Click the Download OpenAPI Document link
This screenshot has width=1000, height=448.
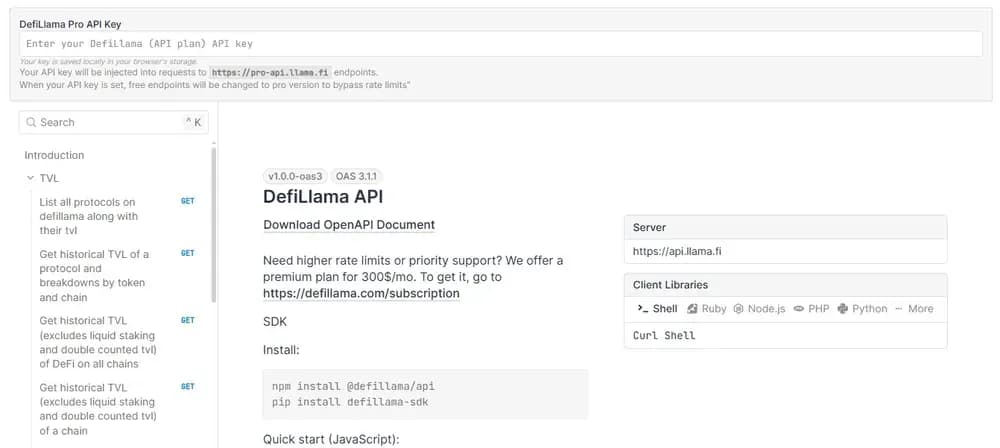[349, 225]
